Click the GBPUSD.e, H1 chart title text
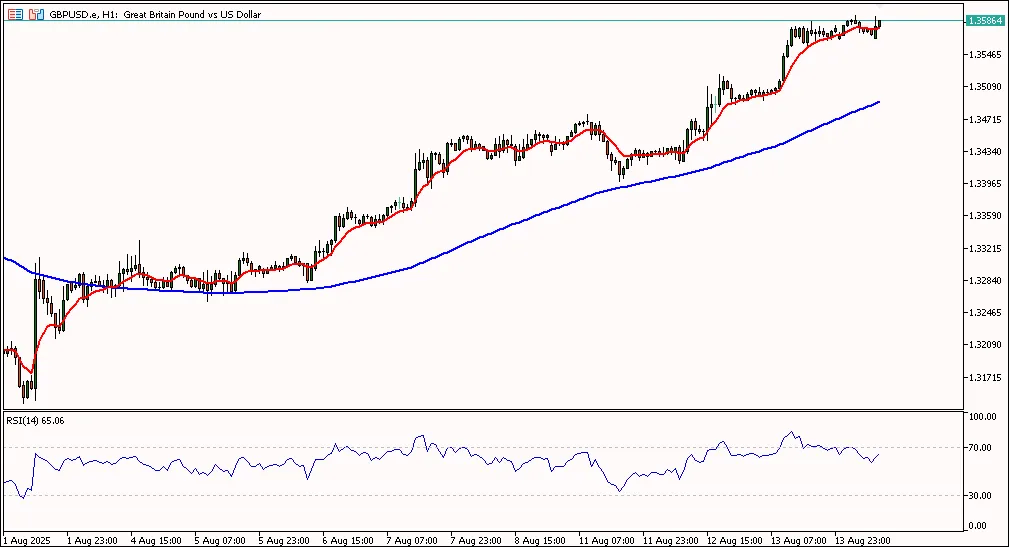Screen dimensions: 1009x547 point(155,14)
